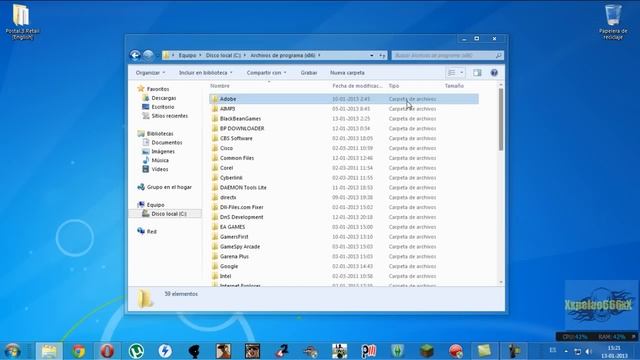Select the GameSpy Arcade folder
This screenshot has height=360, width=640.
point(240,247)
